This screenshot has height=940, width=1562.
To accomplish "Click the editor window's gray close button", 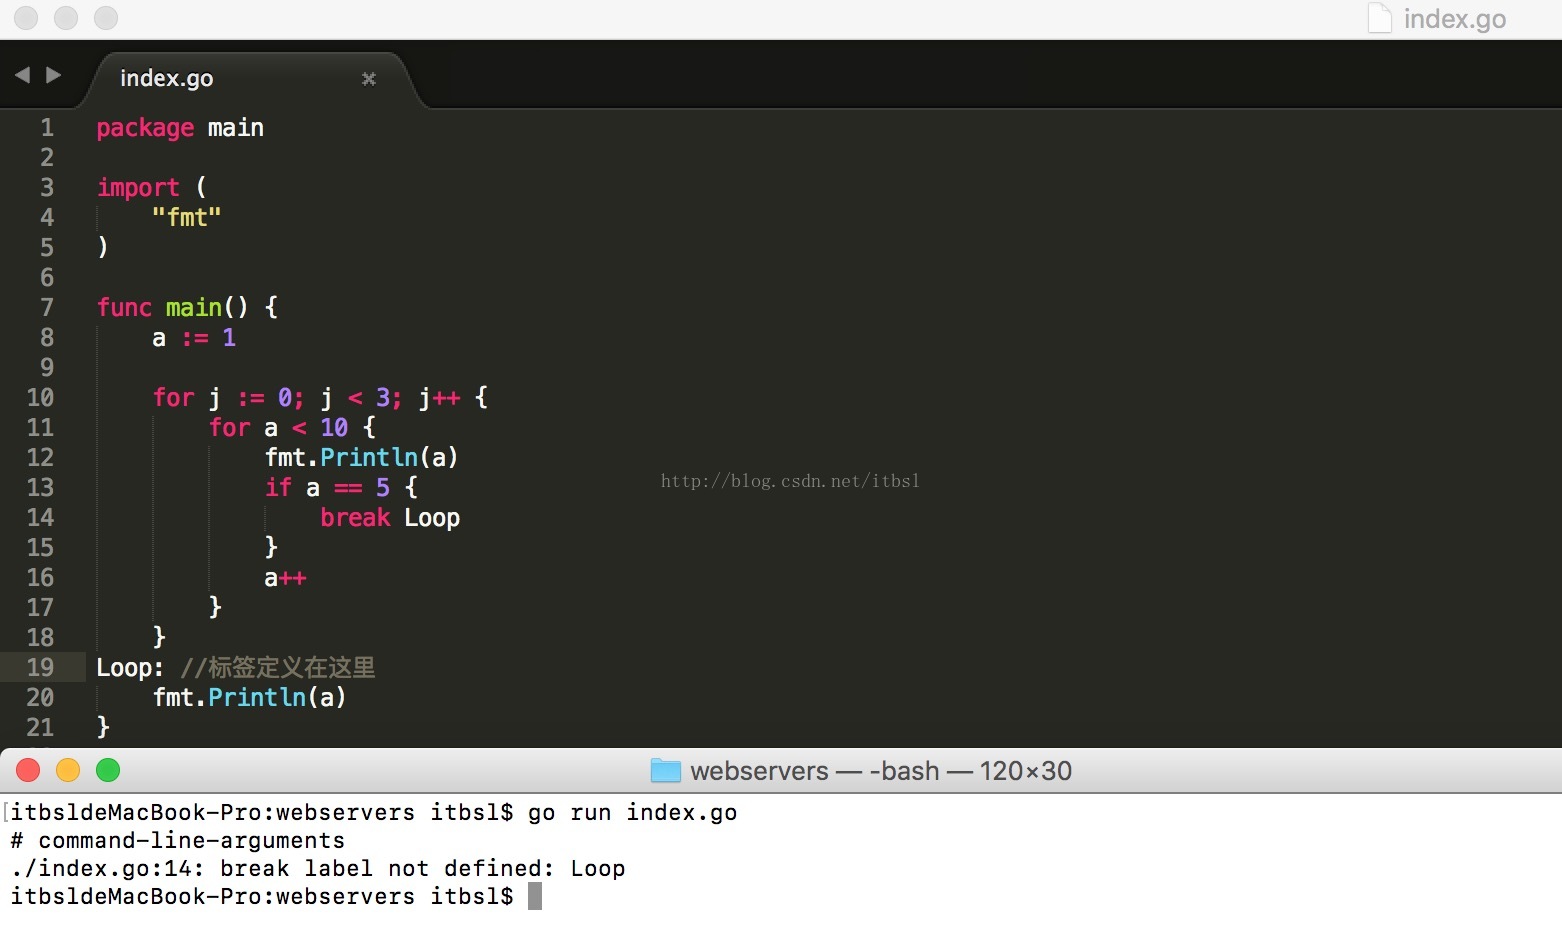I will pos(26,18).
